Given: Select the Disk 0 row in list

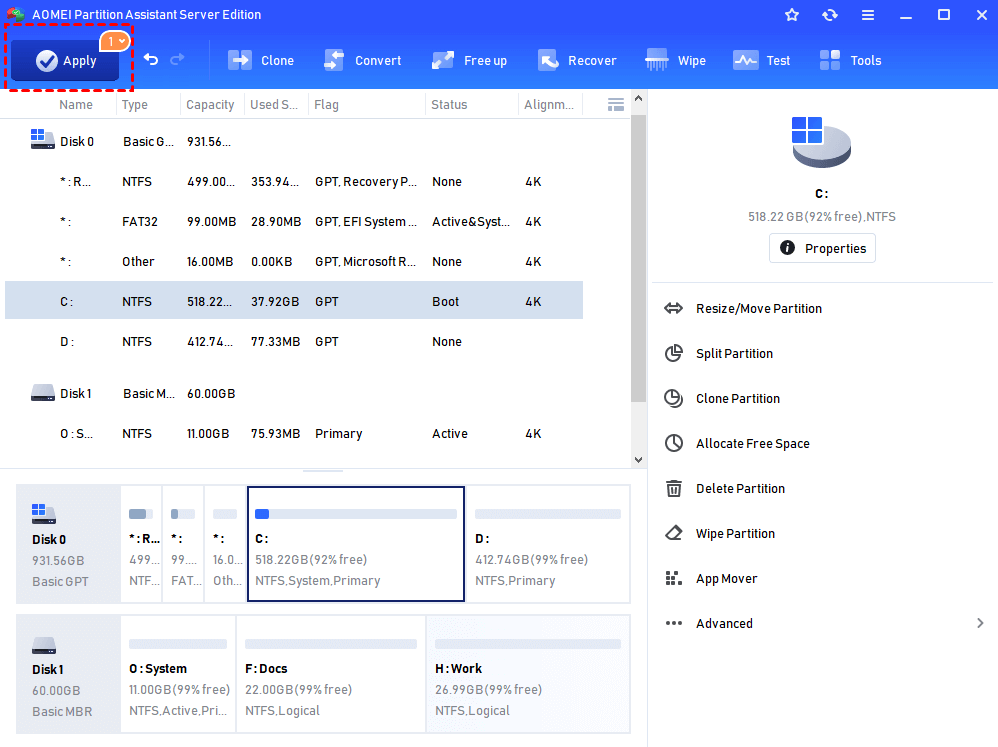Looking at the screenshot, I should (x=294, y=141).
